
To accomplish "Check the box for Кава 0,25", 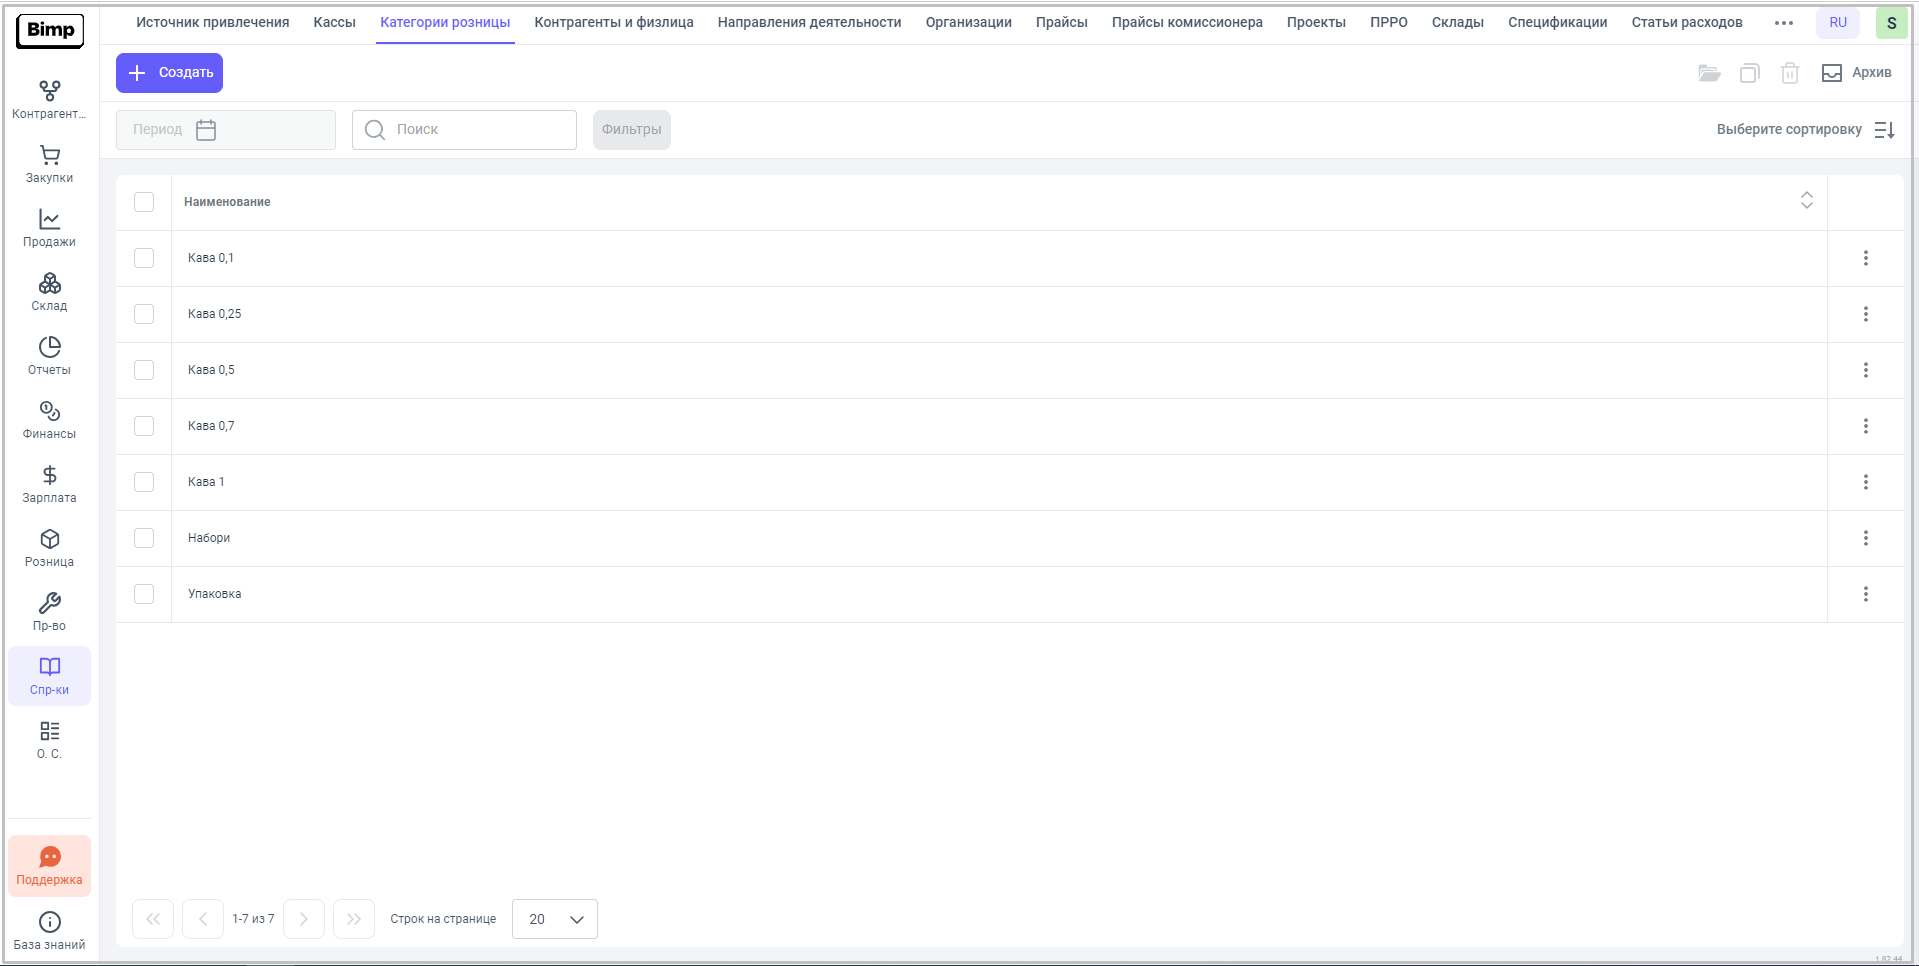I will pos(144,314).
